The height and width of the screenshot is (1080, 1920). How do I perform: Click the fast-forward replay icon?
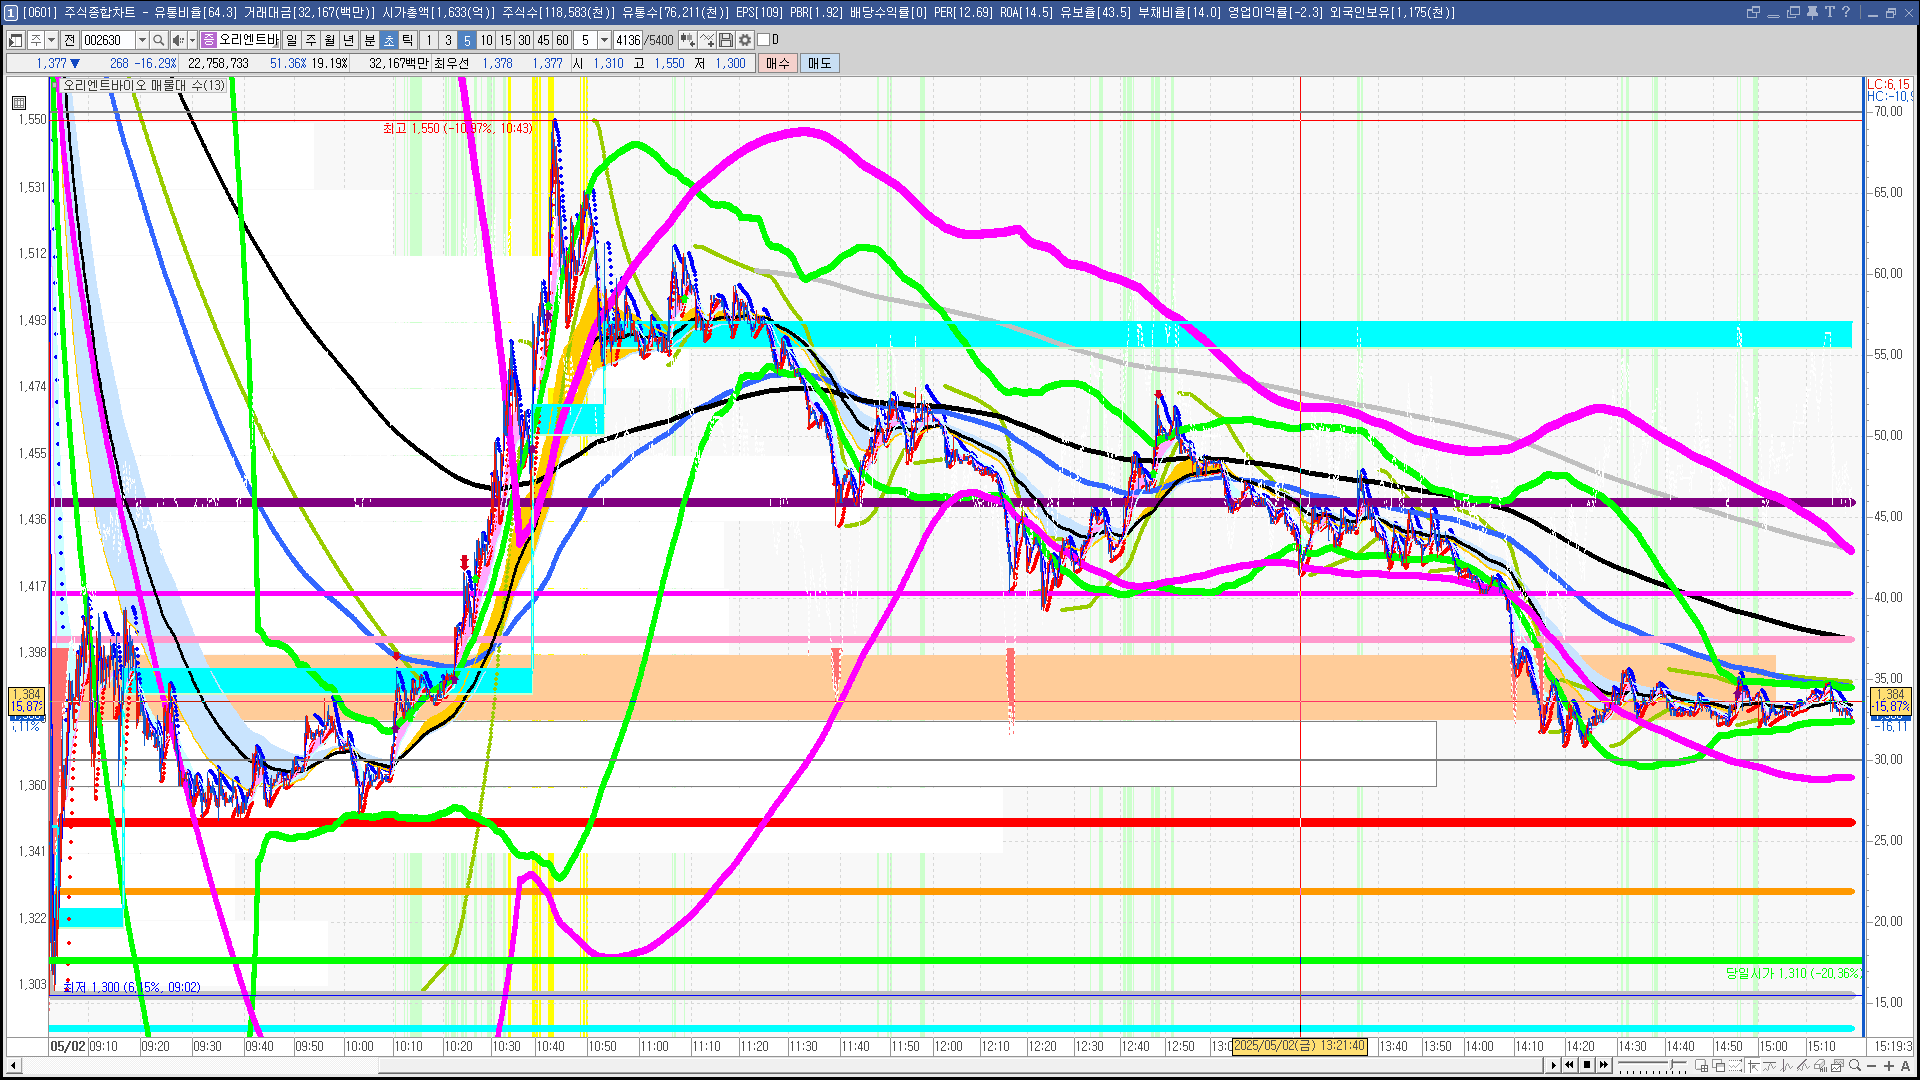(1604, 1066)
